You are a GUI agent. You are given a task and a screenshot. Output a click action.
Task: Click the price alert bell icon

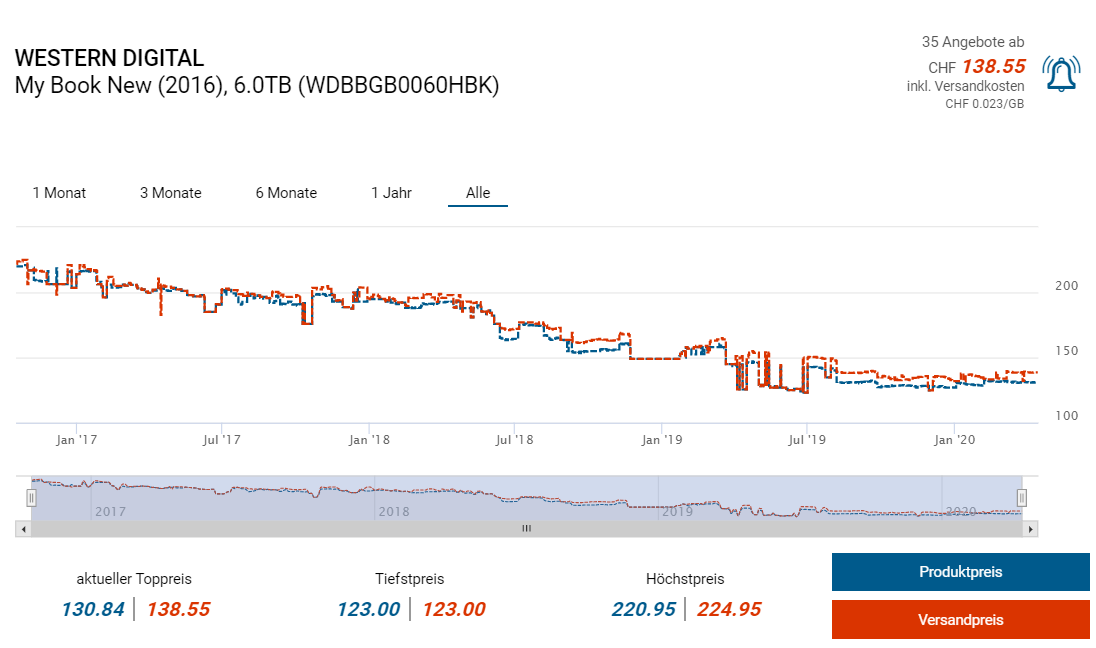[1061, 74]
